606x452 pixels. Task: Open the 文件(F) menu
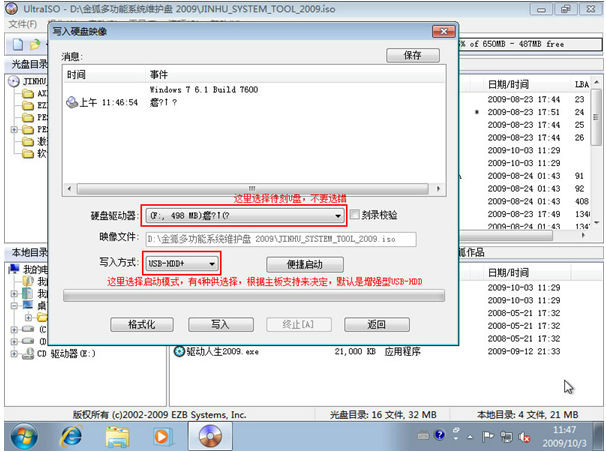(22, 24)
